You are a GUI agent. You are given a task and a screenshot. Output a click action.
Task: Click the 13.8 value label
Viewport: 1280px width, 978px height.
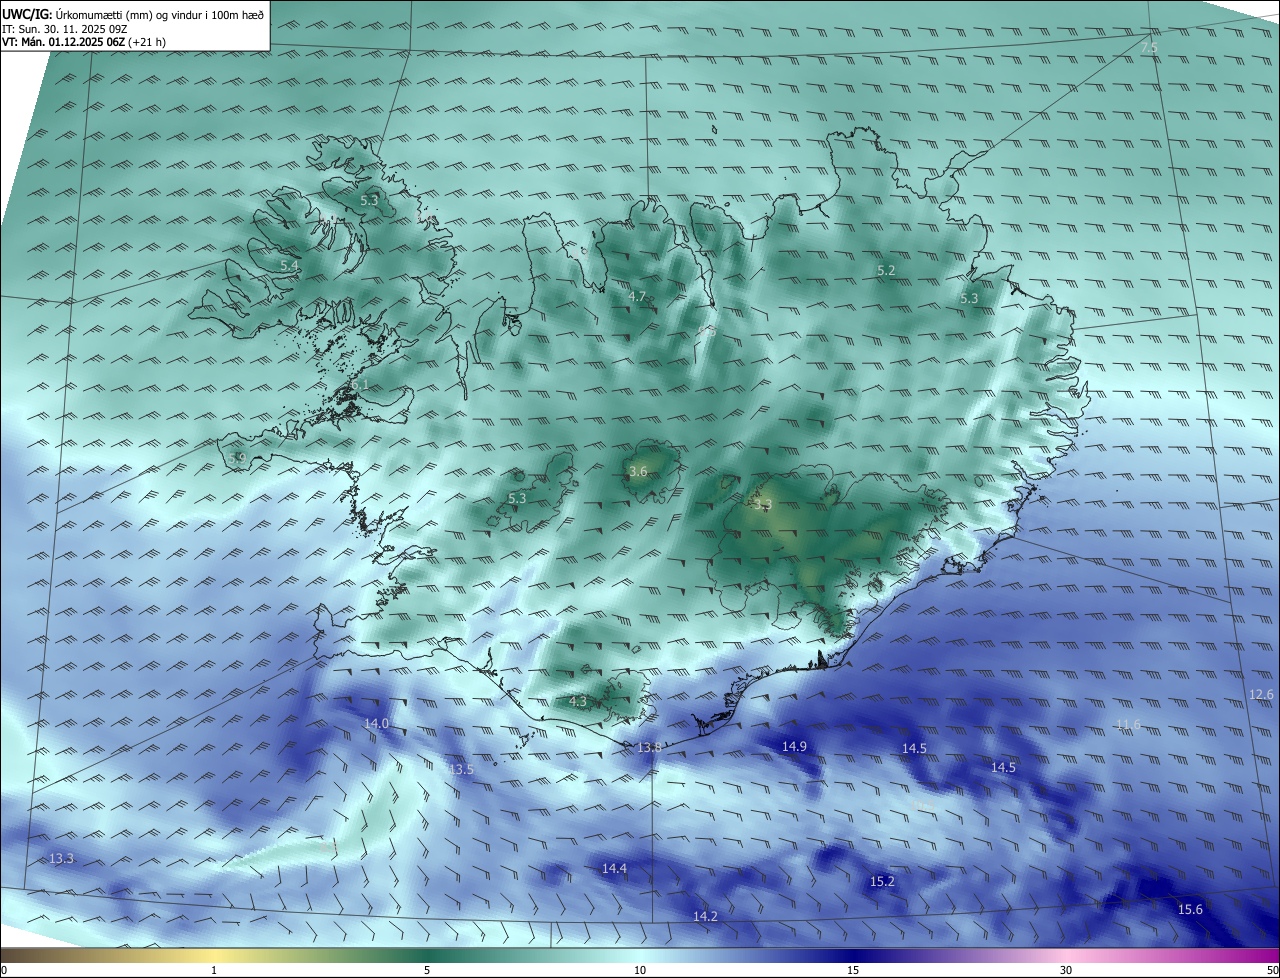[x=650, y=748]
